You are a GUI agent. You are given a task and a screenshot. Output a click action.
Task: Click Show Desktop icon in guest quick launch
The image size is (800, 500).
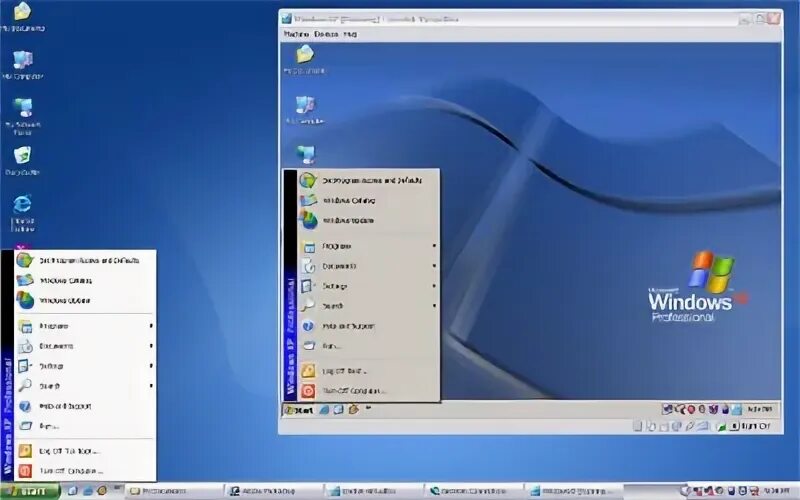pos(338,410)
